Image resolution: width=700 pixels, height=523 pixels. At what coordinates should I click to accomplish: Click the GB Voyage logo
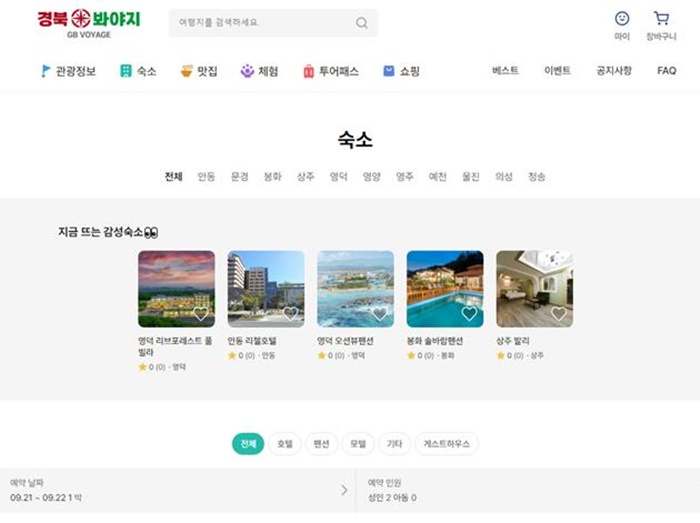click(x=89, y=22)
